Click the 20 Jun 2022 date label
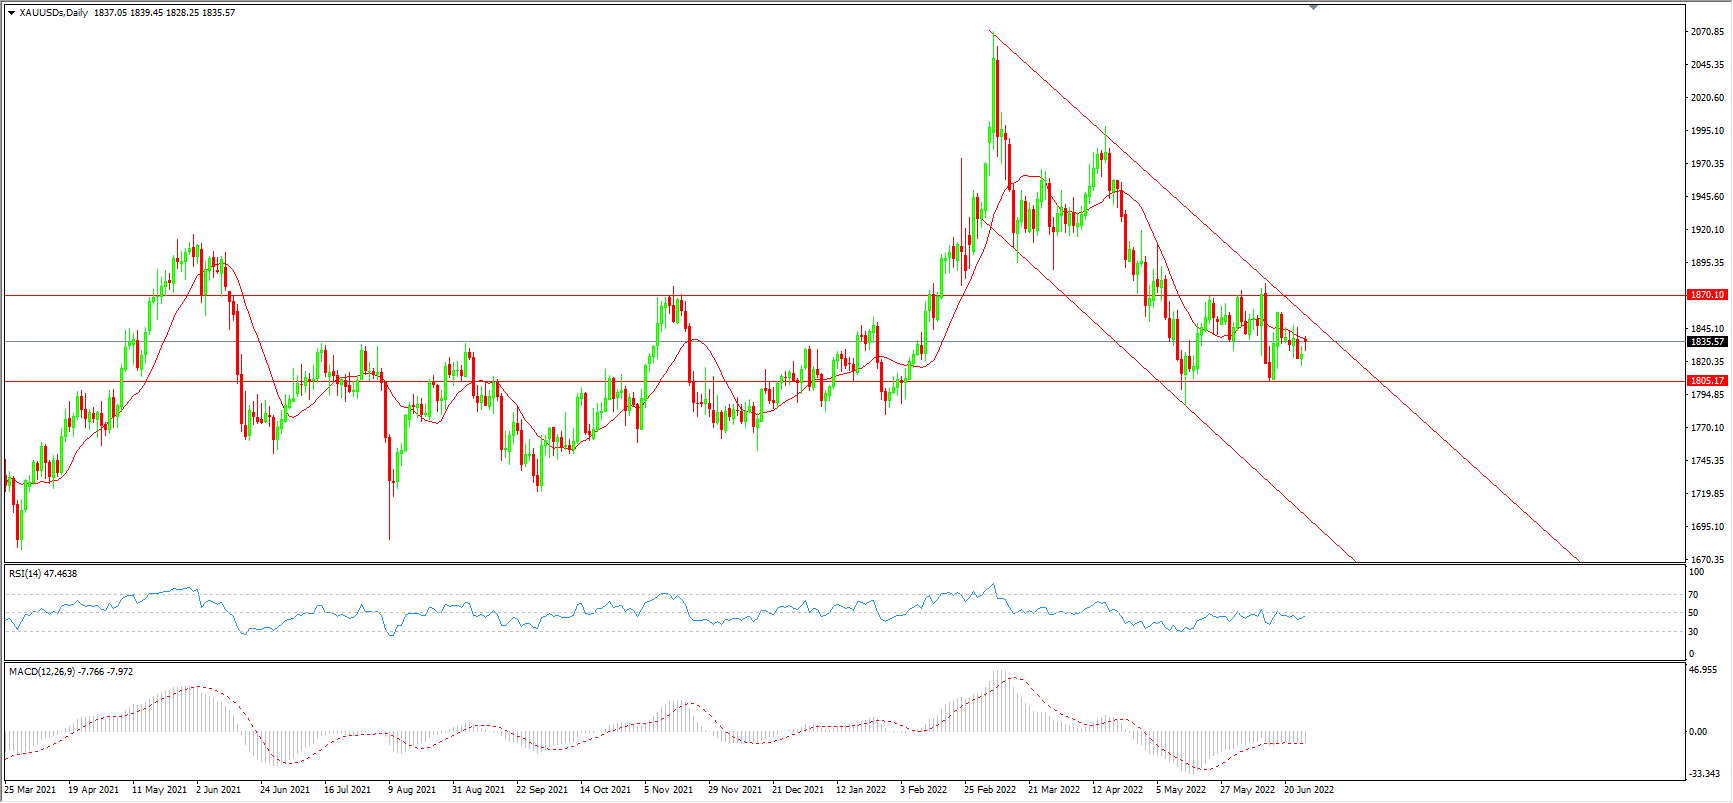This screenshot has height=803, width=1733. click(1309, 790)
